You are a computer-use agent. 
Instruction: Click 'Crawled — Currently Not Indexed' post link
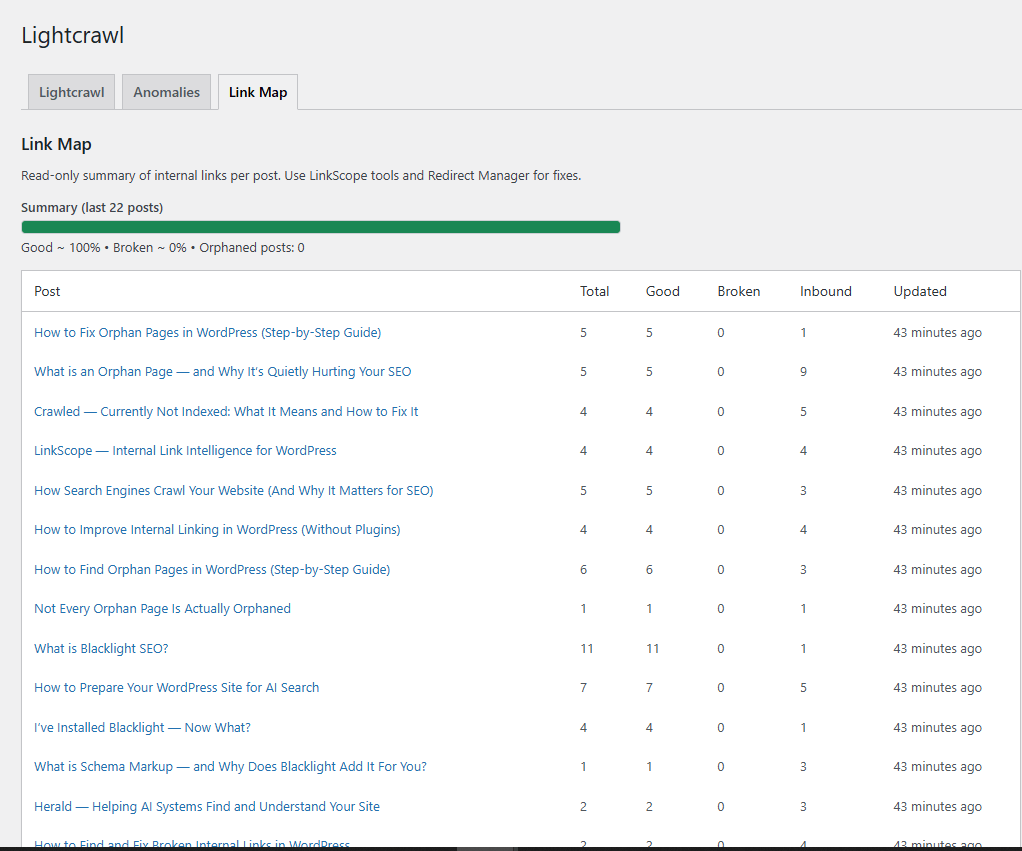[x=226, y=411]
